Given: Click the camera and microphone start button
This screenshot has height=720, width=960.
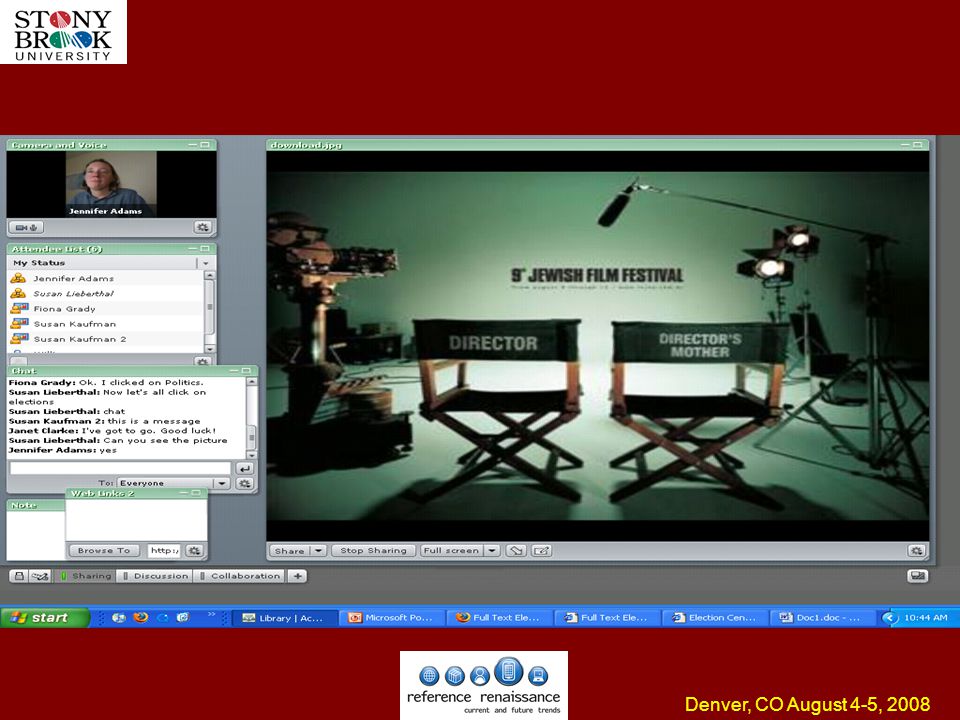Looking at the screenshot, I should tap(26, 227).
